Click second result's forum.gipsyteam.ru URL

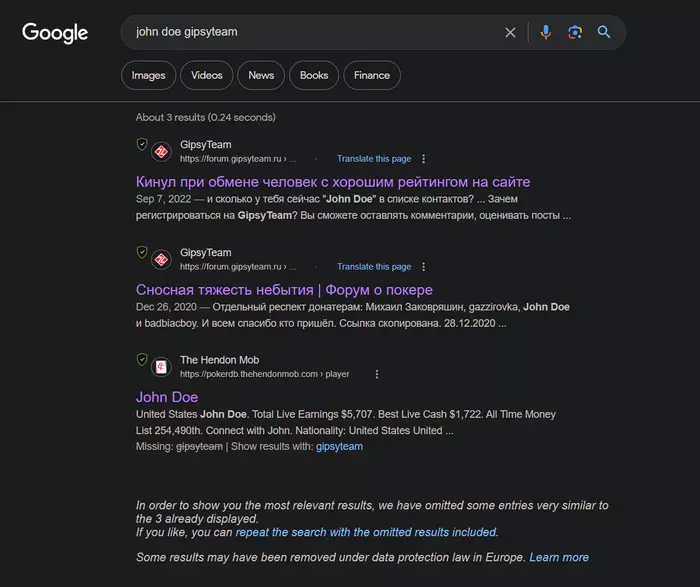(238, 266)
